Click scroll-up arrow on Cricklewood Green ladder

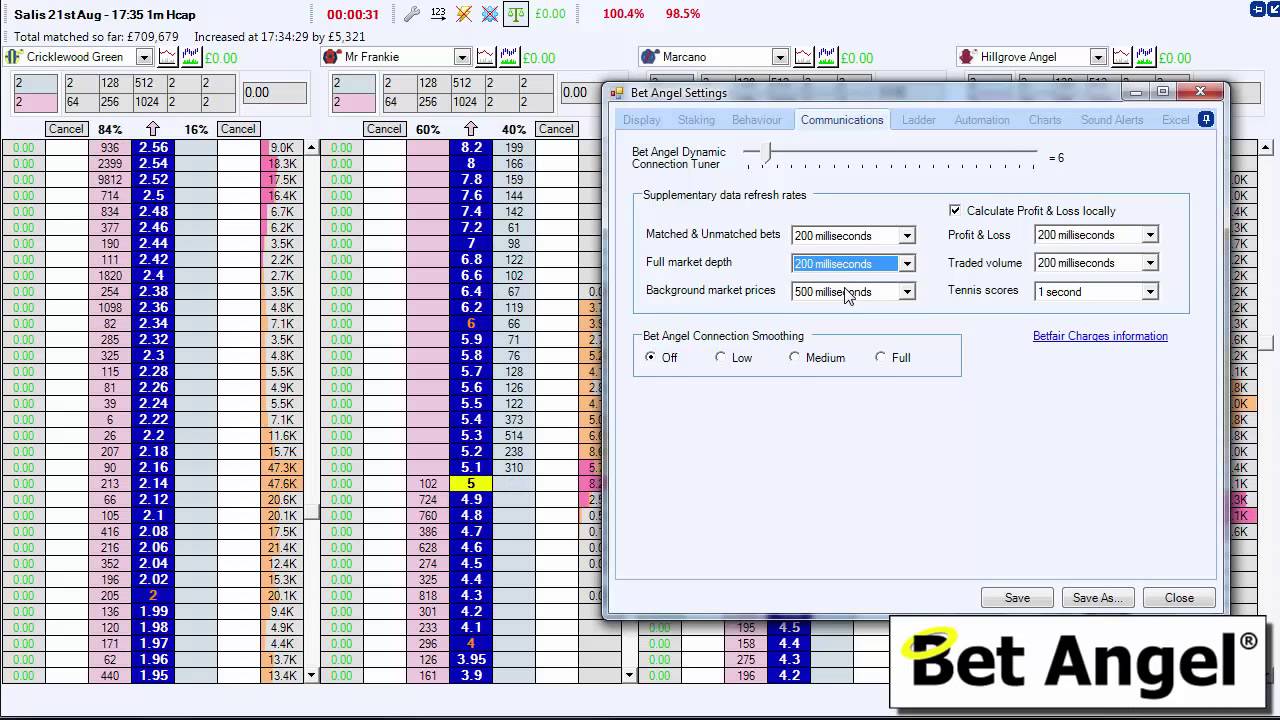pyautogui.click(x=311, y=148)
